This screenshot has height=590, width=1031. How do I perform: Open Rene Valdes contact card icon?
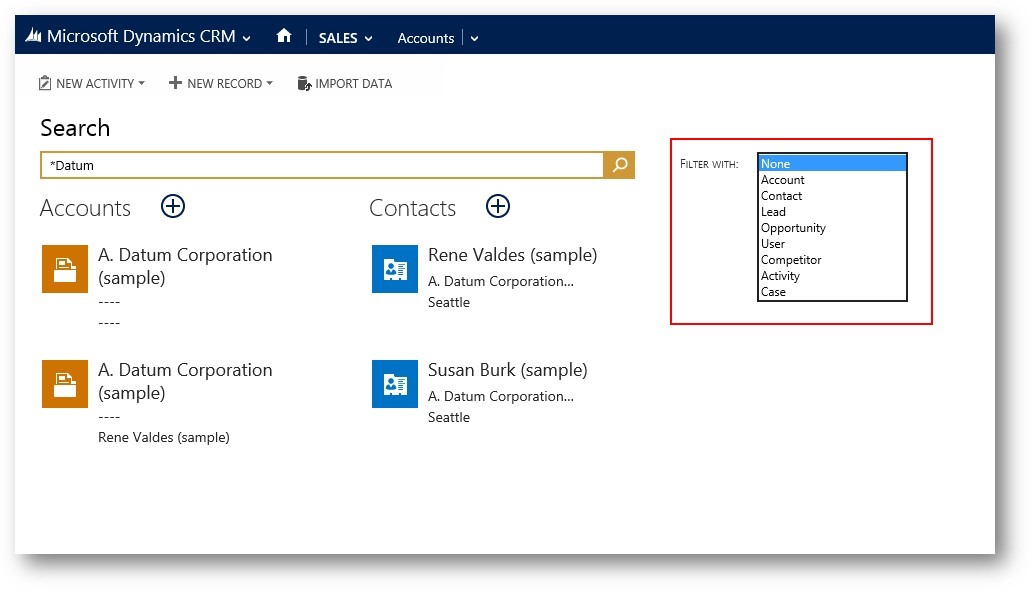395,269
